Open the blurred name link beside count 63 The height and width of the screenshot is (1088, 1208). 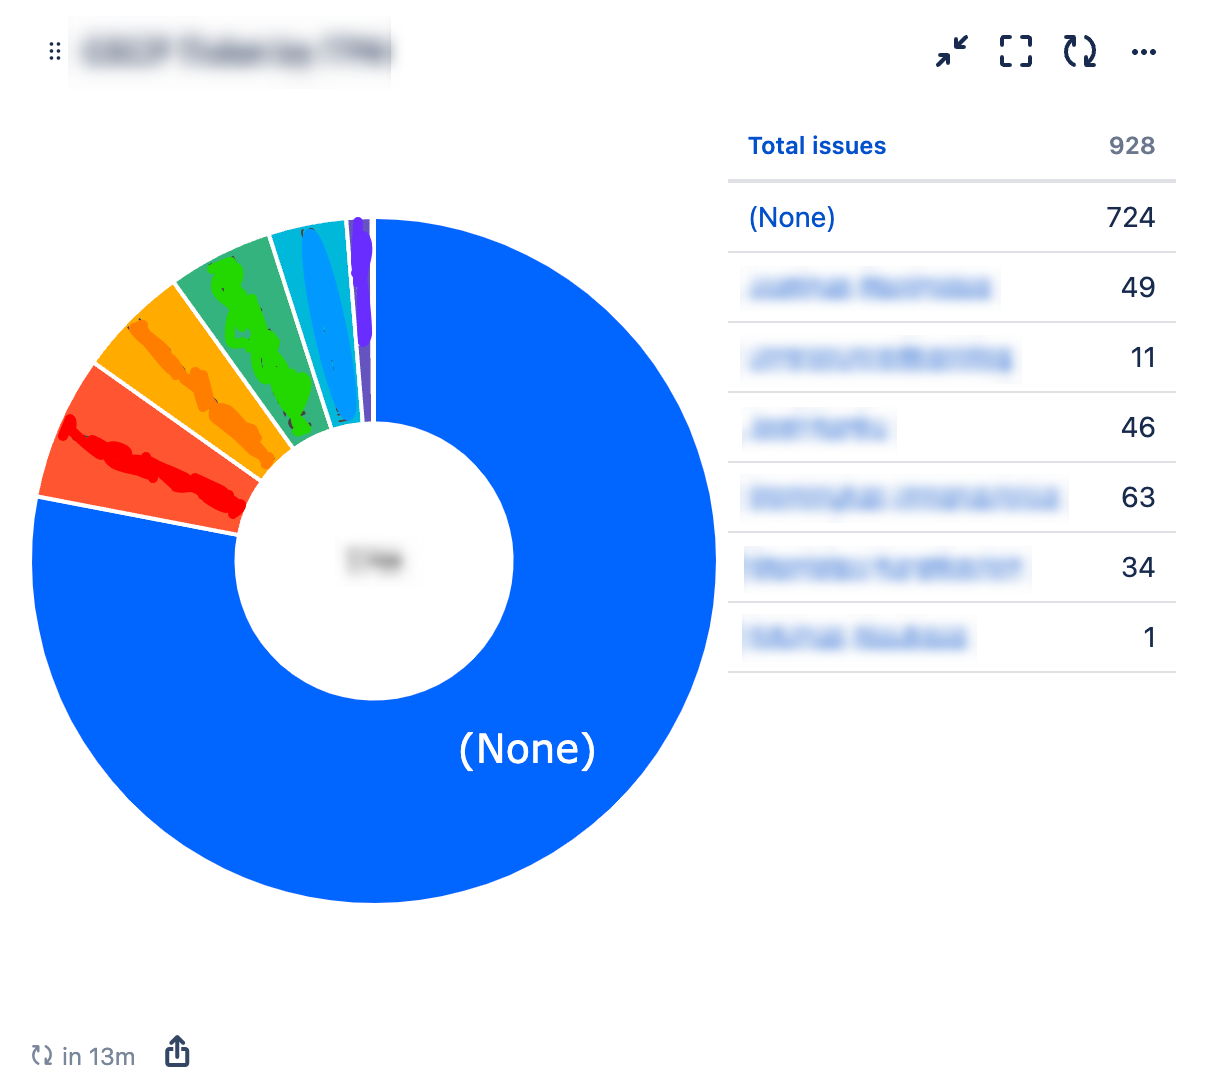904,497
